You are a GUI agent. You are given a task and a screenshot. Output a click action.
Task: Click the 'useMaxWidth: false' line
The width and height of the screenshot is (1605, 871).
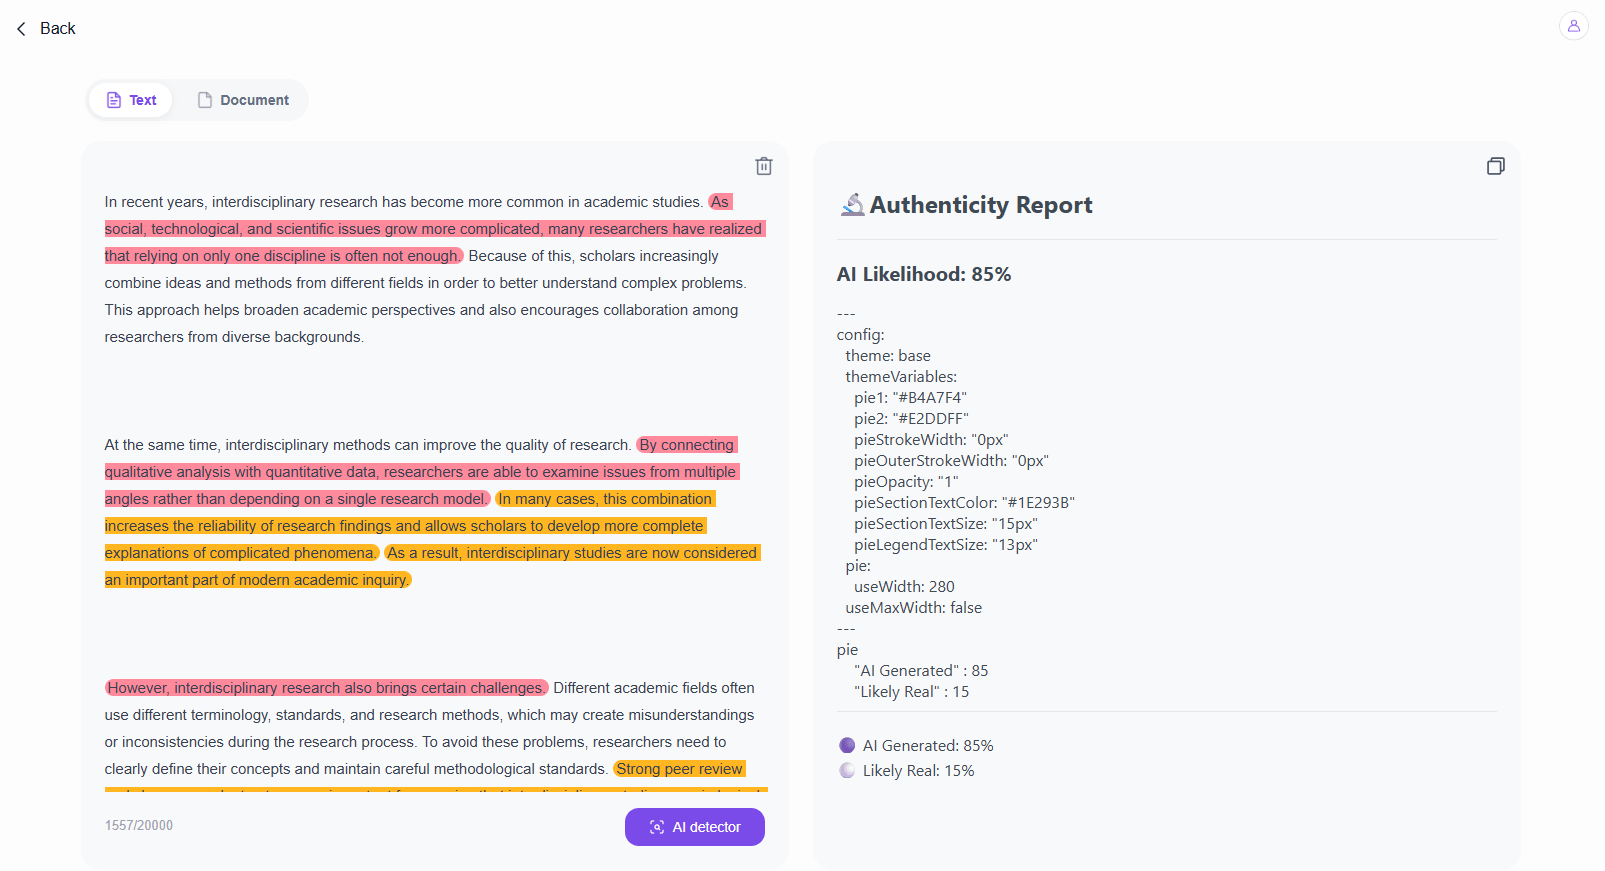tap(913, 607)
